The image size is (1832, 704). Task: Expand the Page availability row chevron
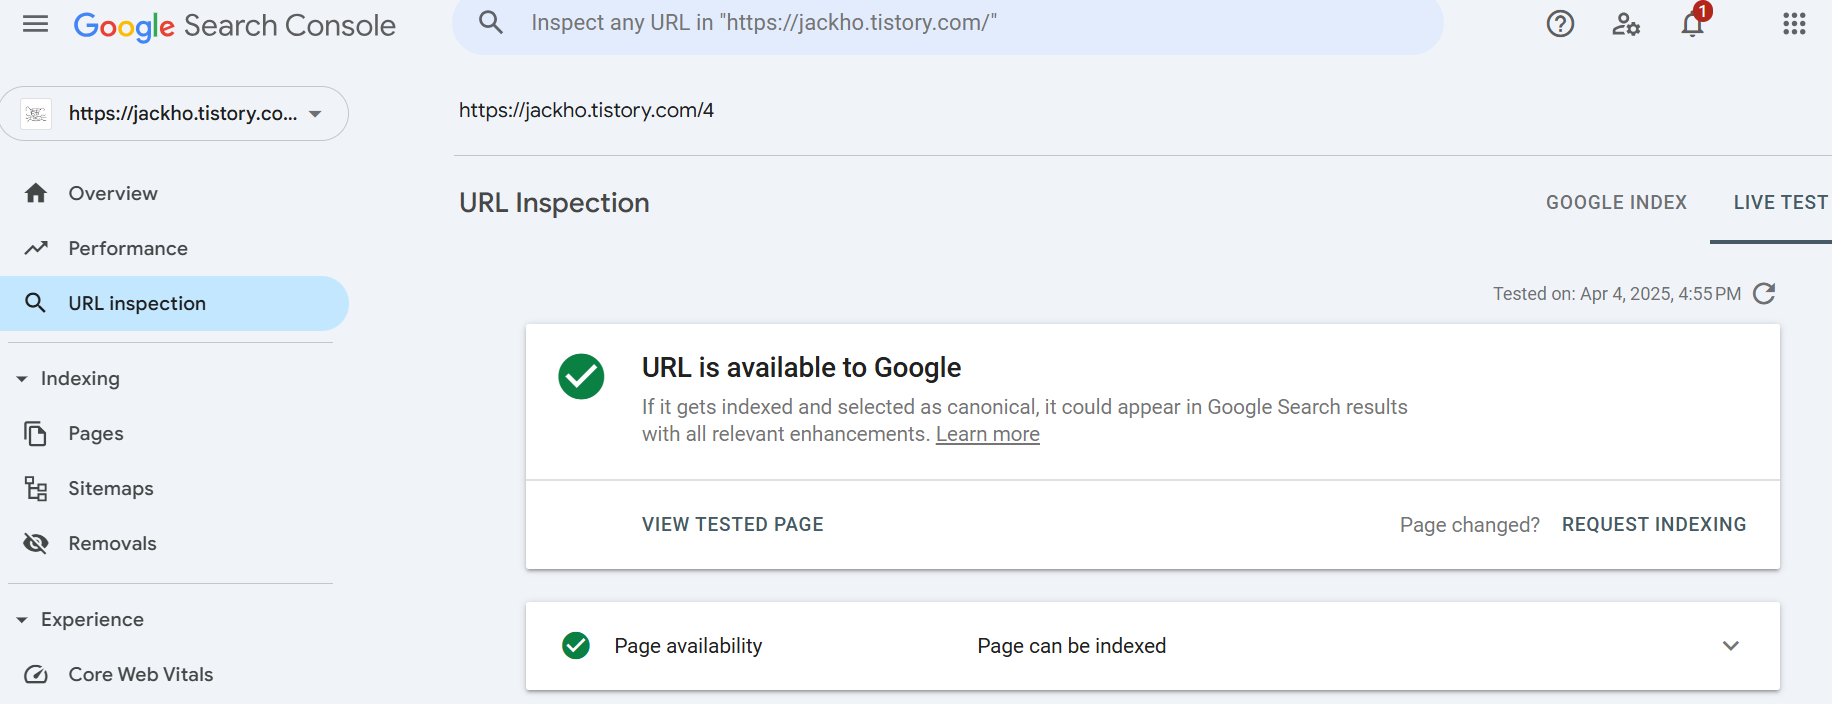[x=1731, y=646]
